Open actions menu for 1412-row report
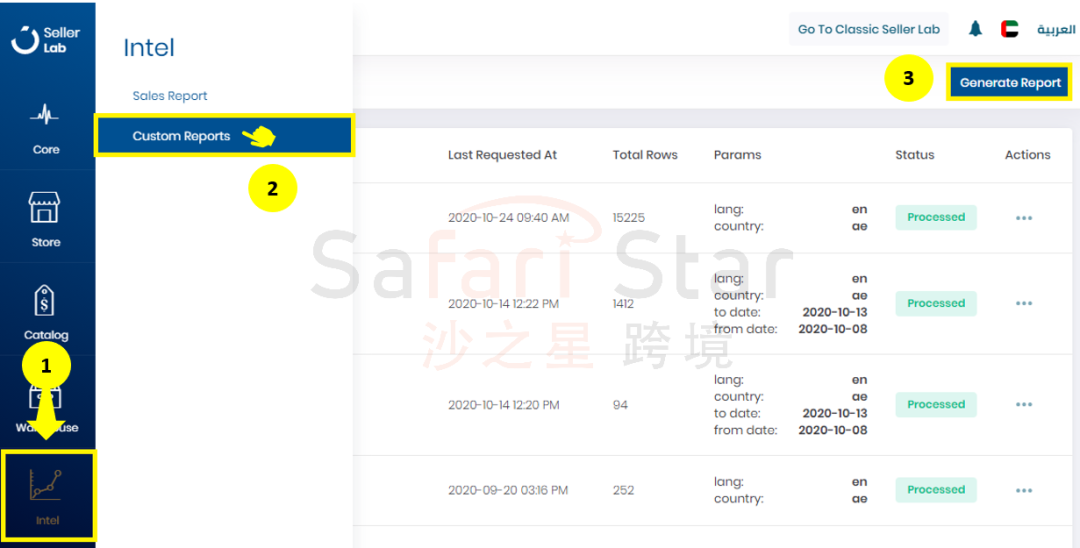 1024,303
